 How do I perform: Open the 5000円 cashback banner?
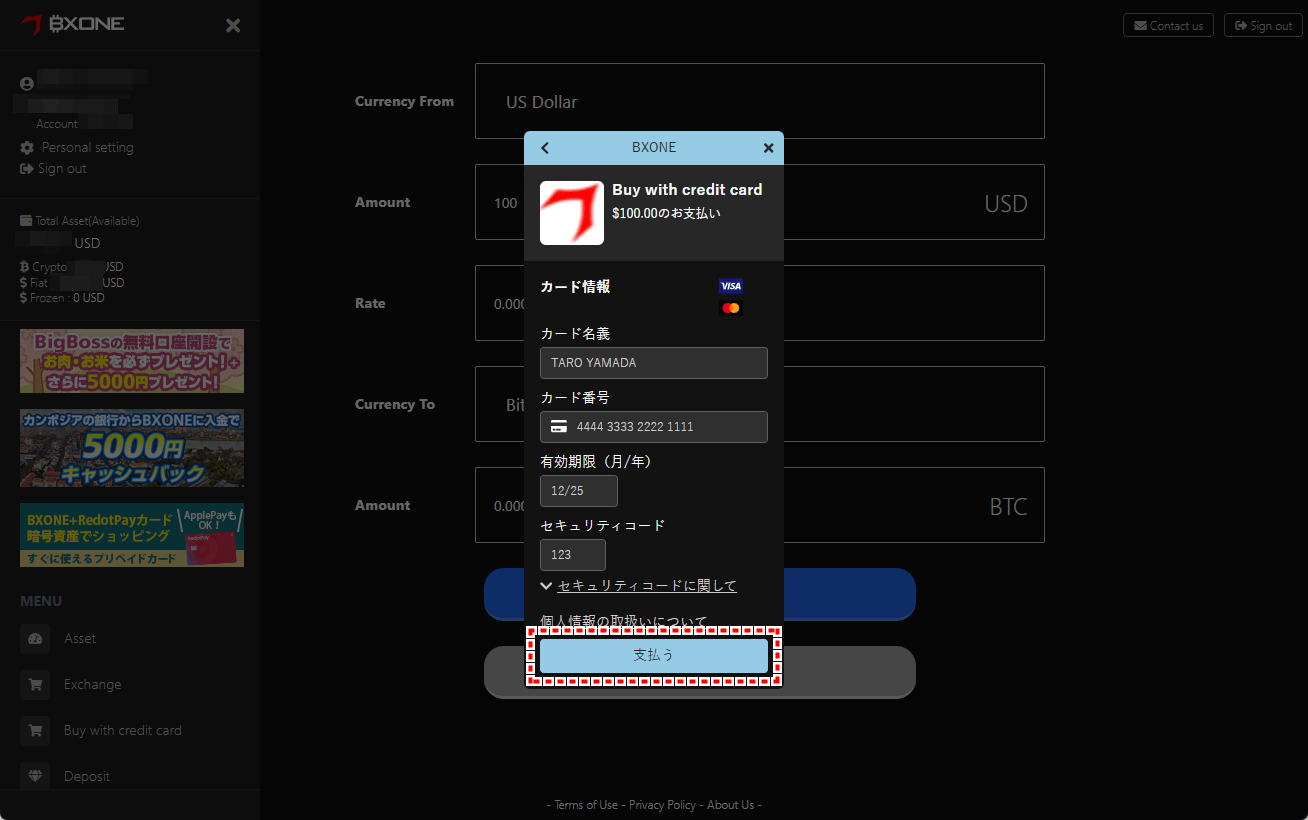pyautogui.click(x=132, y=448)
